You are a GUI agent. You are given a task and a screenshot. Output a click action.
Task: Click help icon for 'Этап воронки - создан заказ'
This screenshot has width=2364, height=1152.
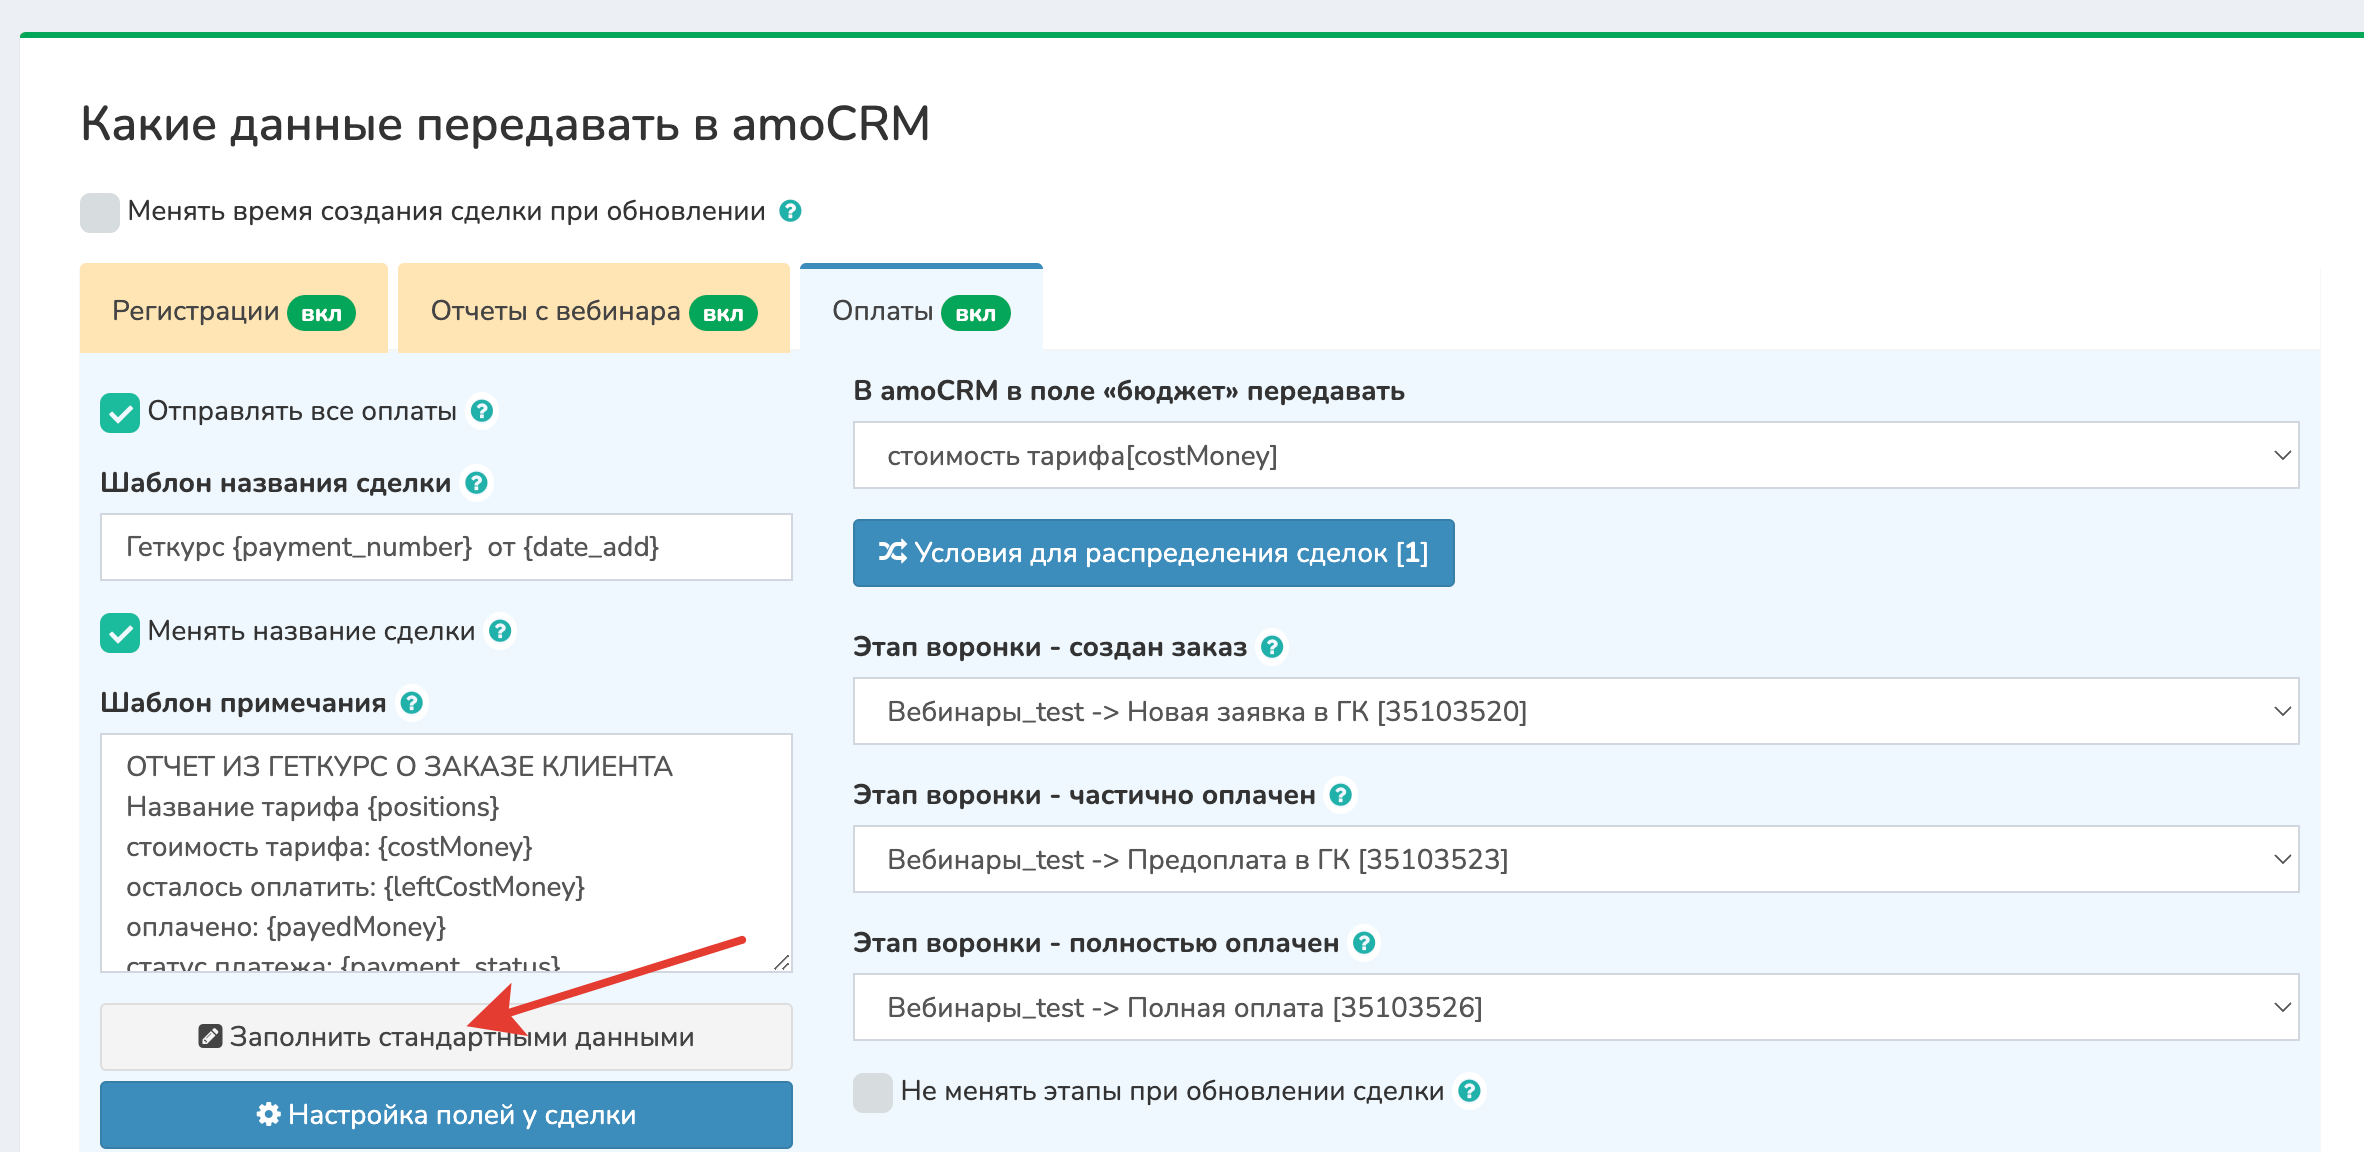(1272, 647)
